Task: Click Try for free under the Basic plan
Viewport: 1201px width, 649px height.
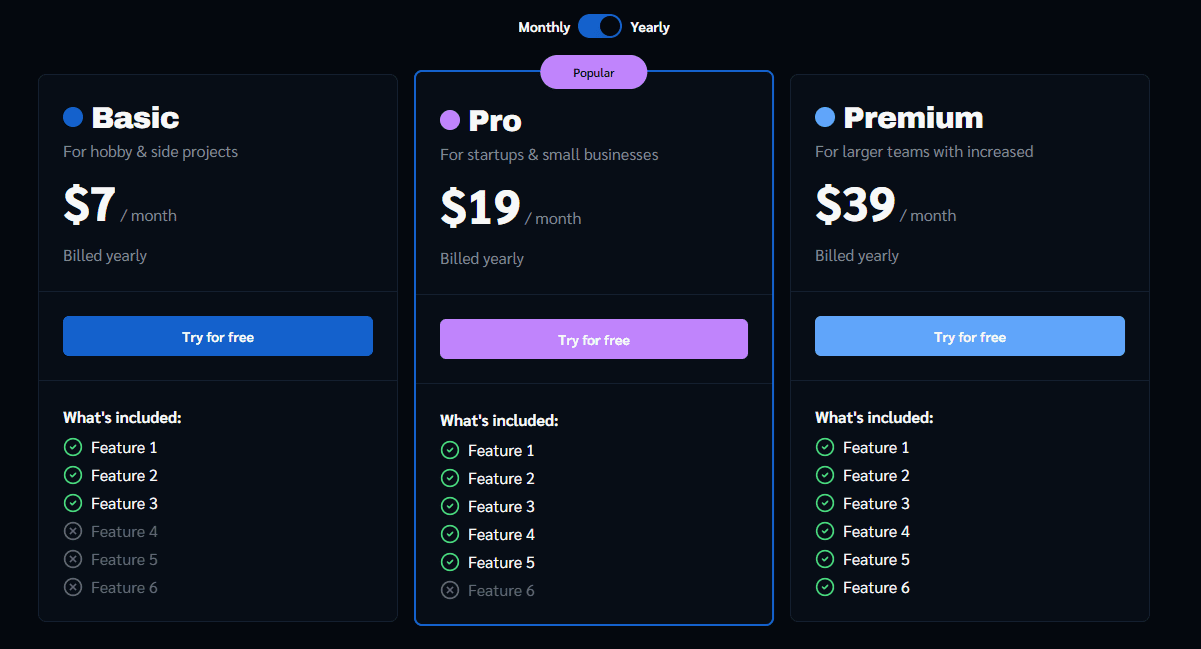Action: pyautogui.click(x=217, y=336)
